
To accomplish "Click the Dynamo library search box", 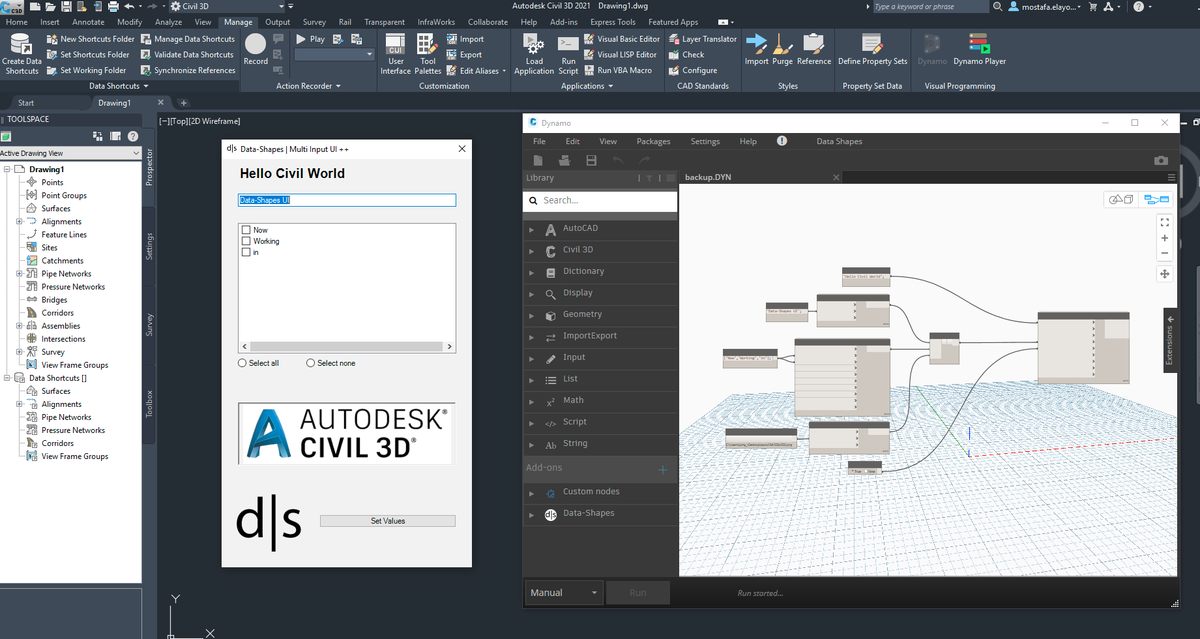I will [600, 200].
